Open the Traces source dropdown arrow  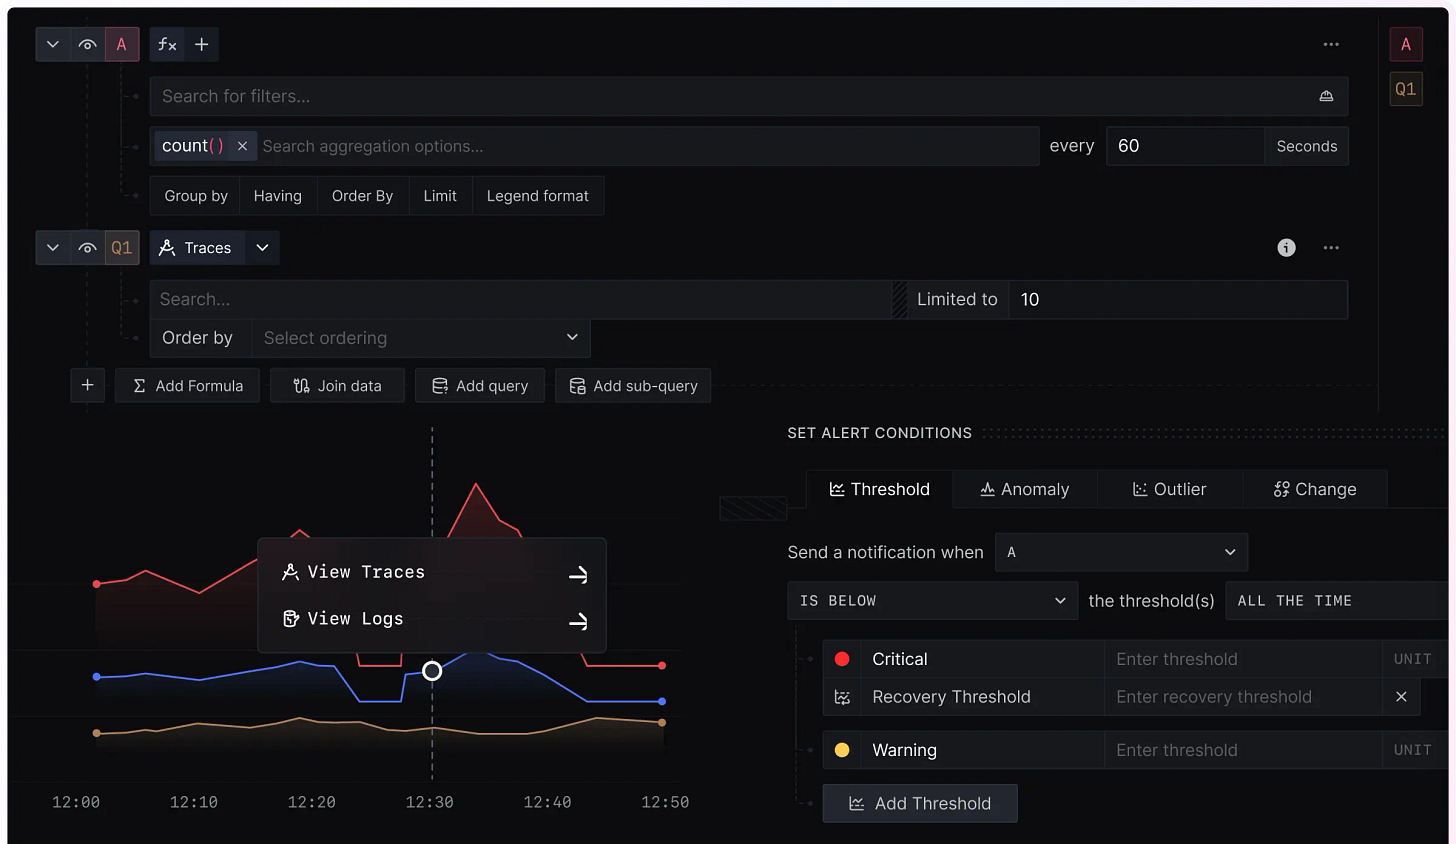pos(262,248)
